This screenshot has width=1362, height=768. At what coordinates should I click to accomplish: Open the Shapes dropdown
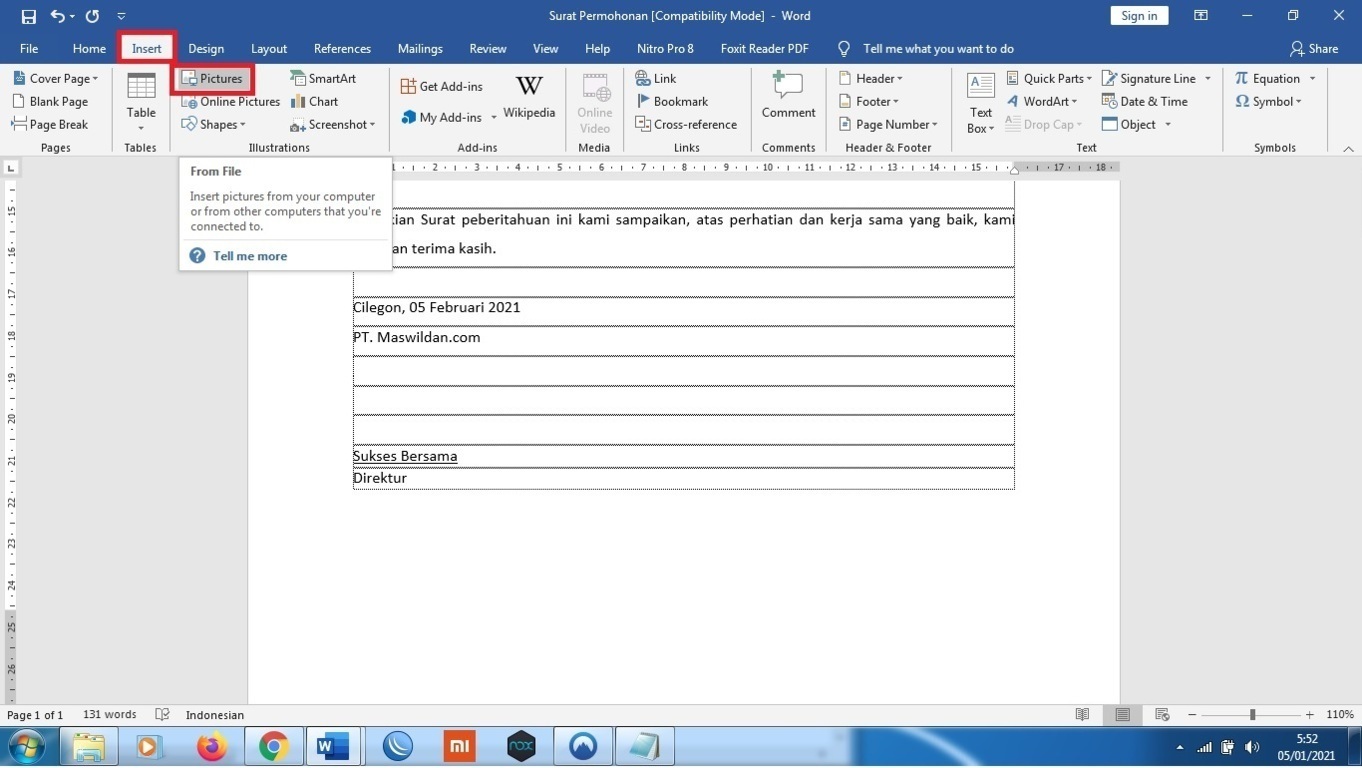click(x=214, y=124)
